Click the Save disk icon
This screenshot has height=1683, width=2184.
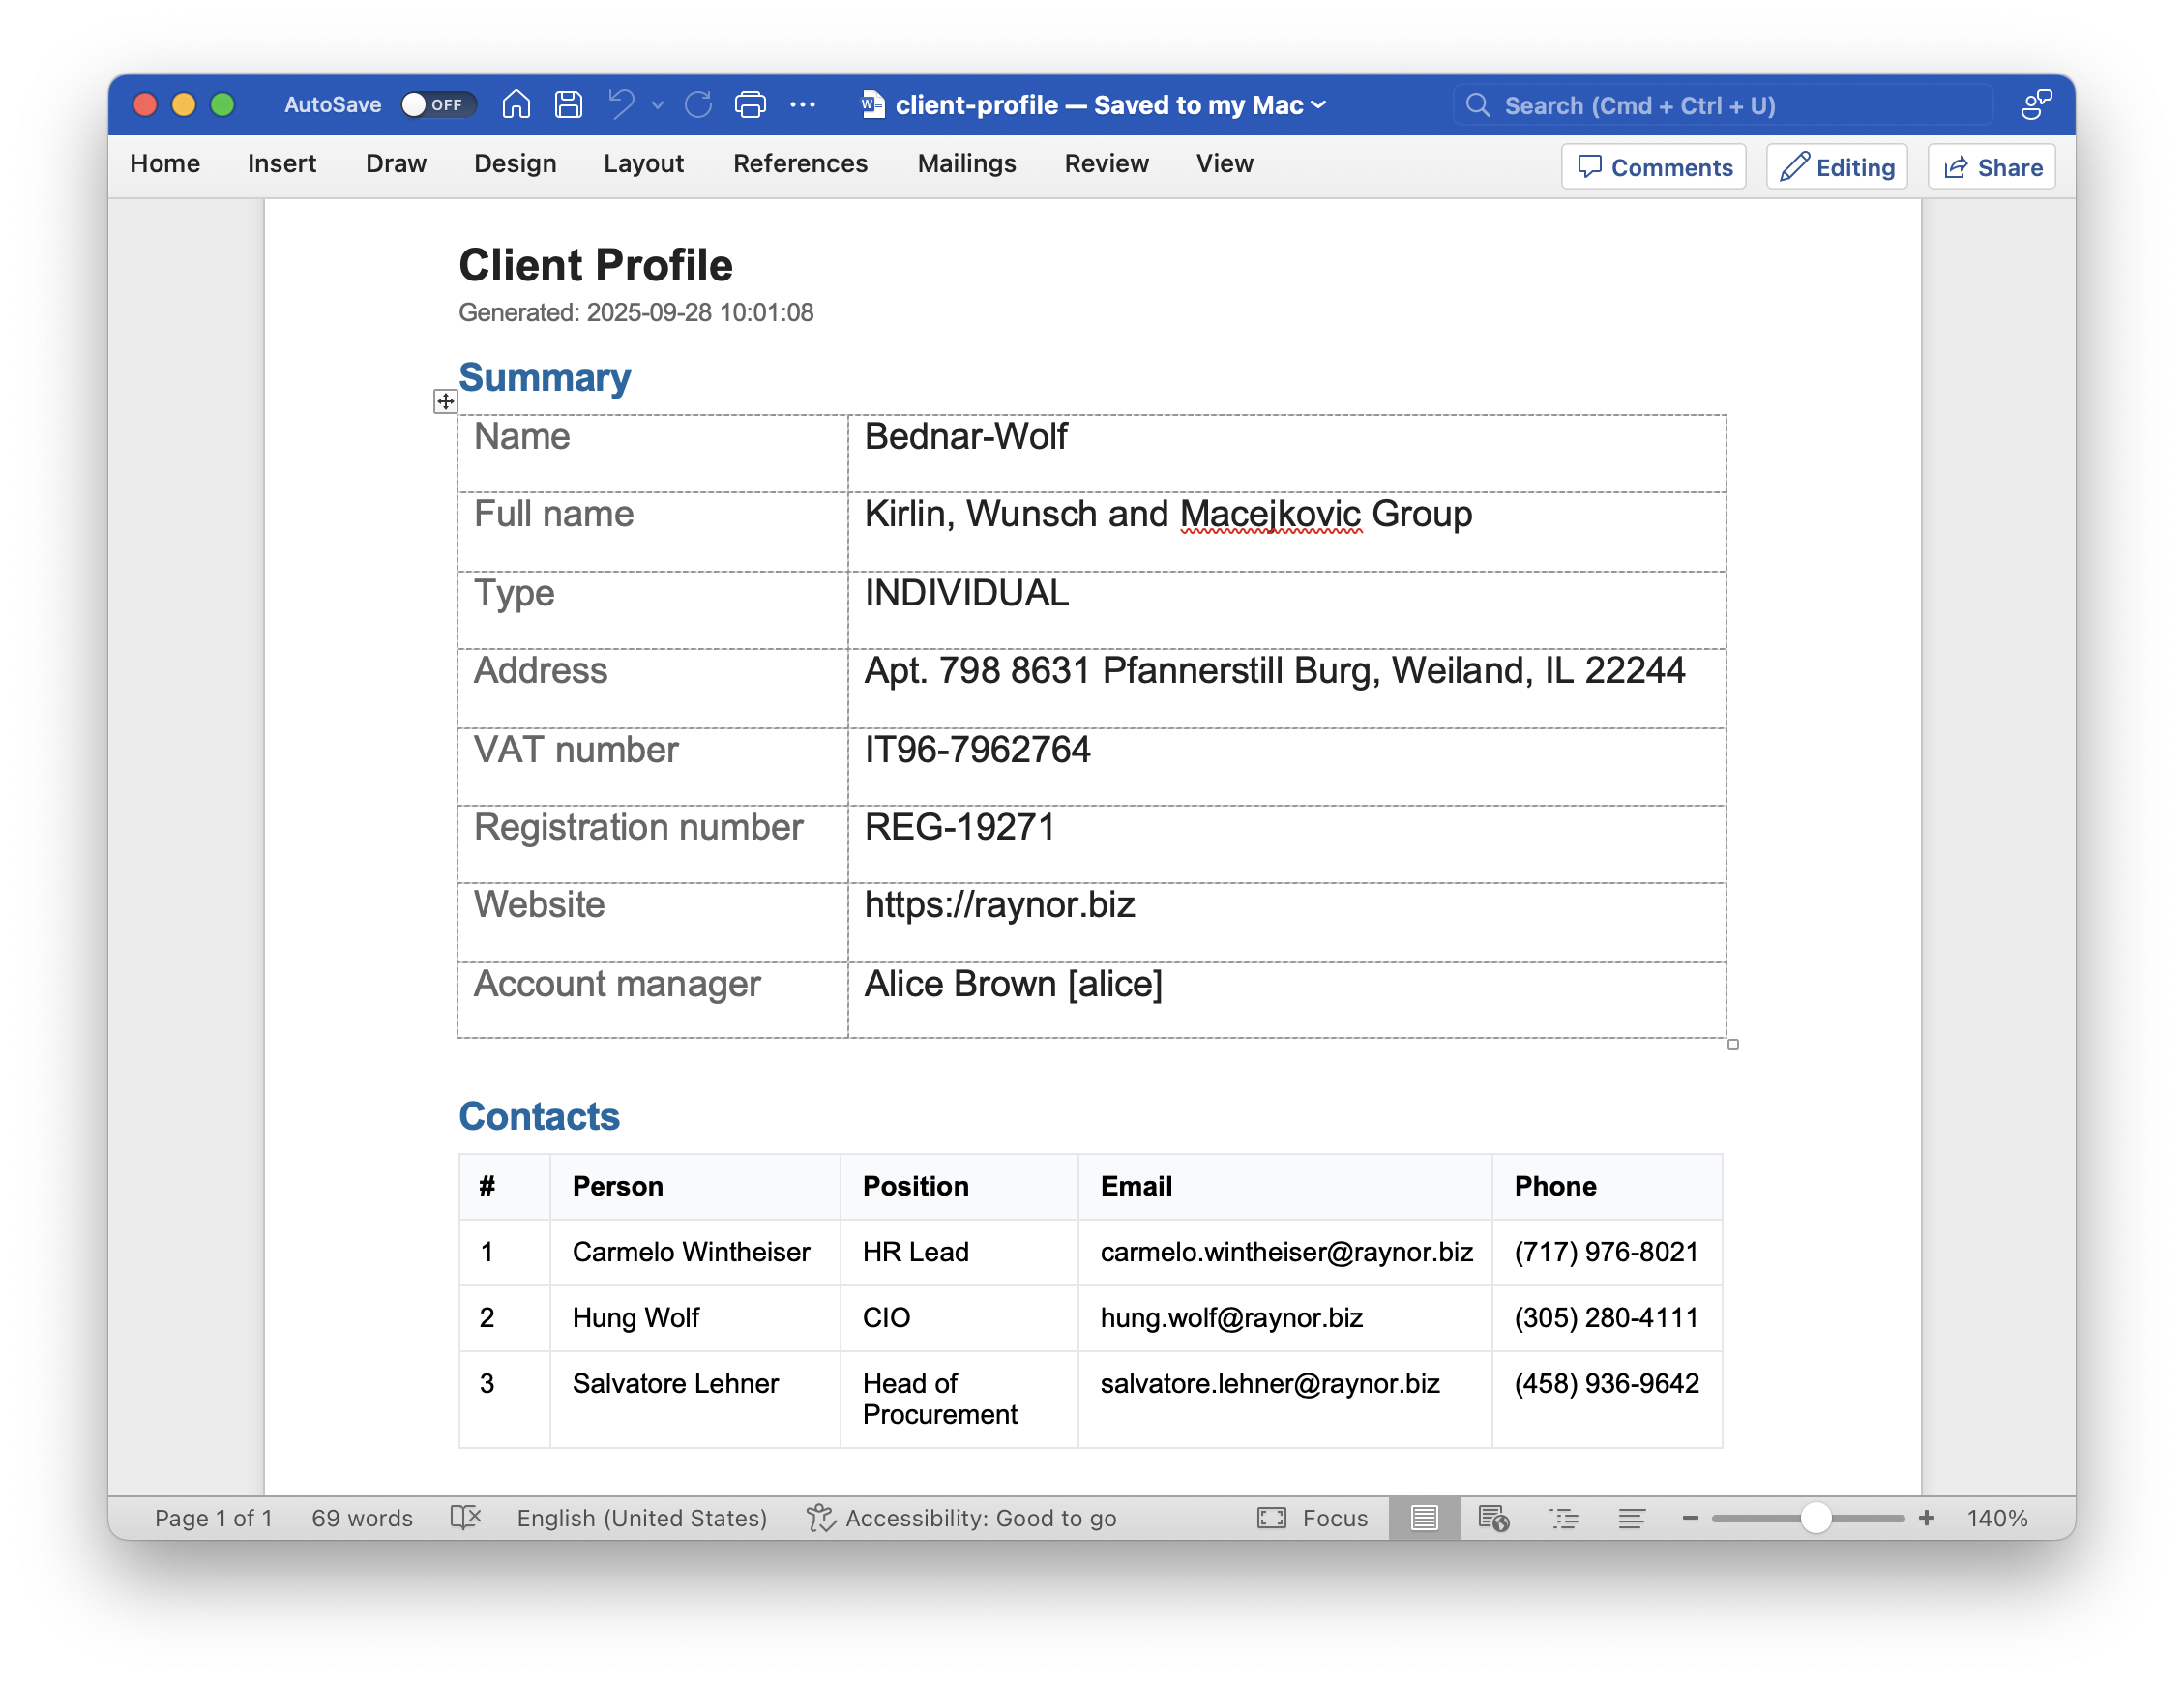click(568, 104)
